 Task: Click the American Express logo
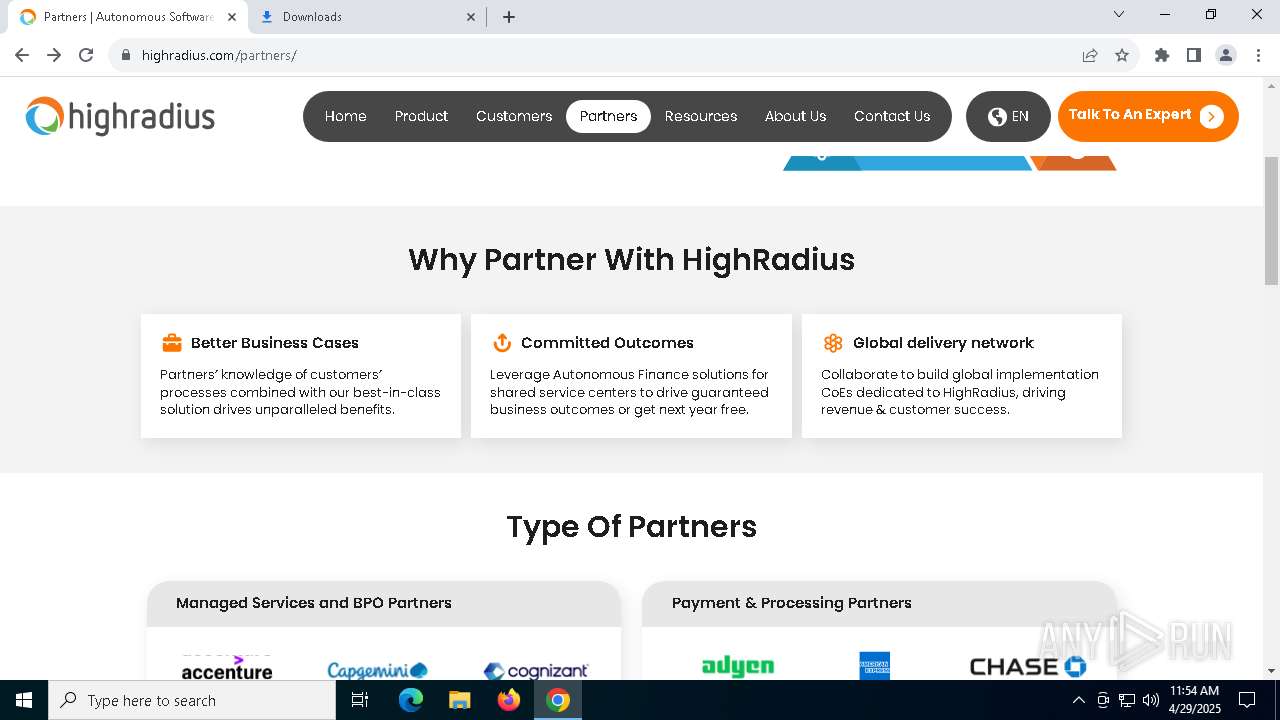874,666
